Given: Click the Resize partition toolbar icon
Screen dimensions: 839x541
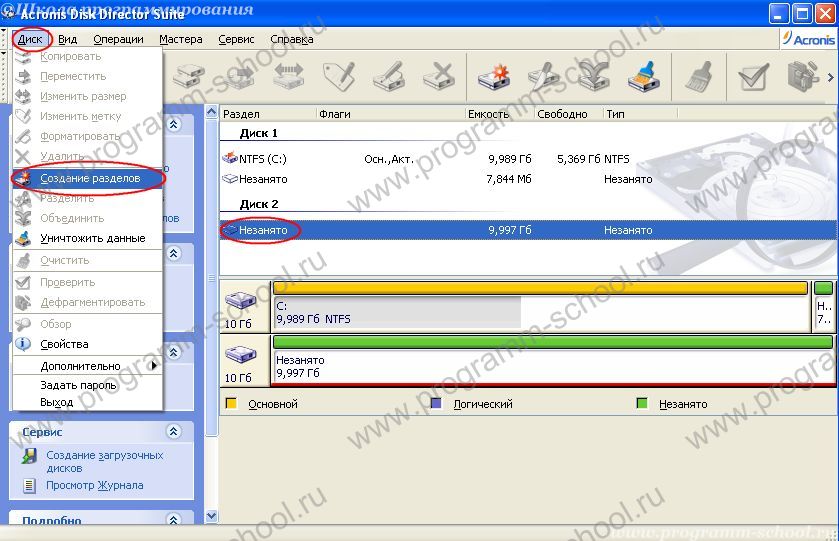Looking at the screenshot, I should tap(289, 75).
